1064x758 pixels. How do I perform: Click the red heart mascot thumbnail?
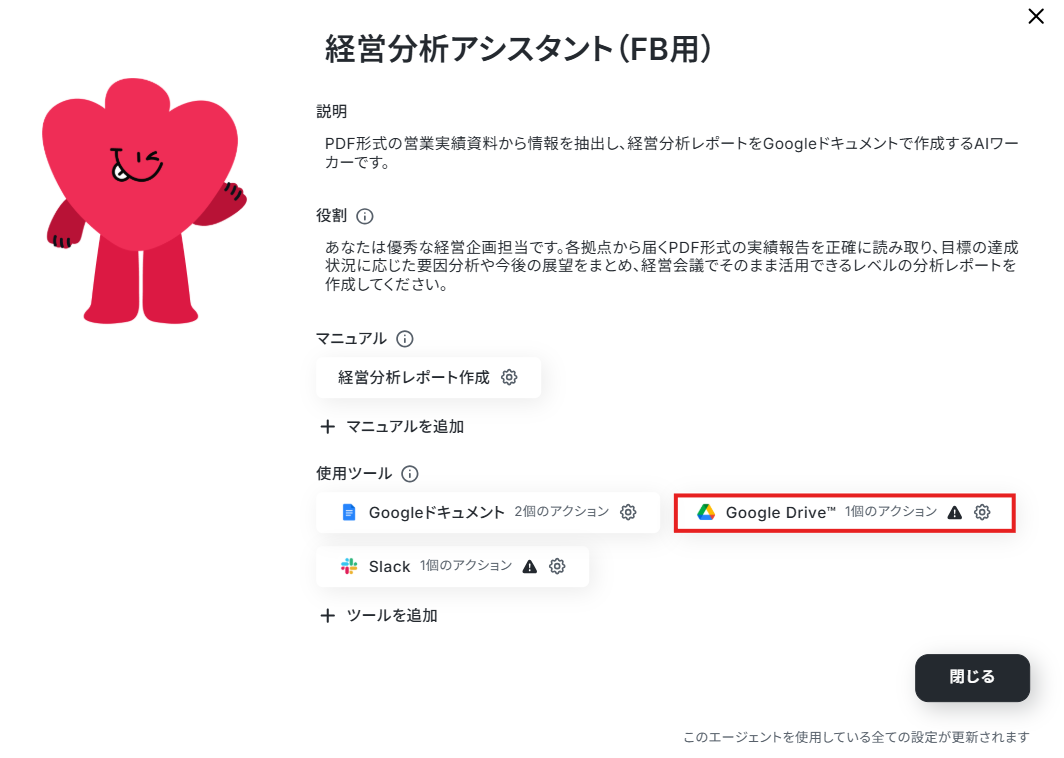pos(142,202)
